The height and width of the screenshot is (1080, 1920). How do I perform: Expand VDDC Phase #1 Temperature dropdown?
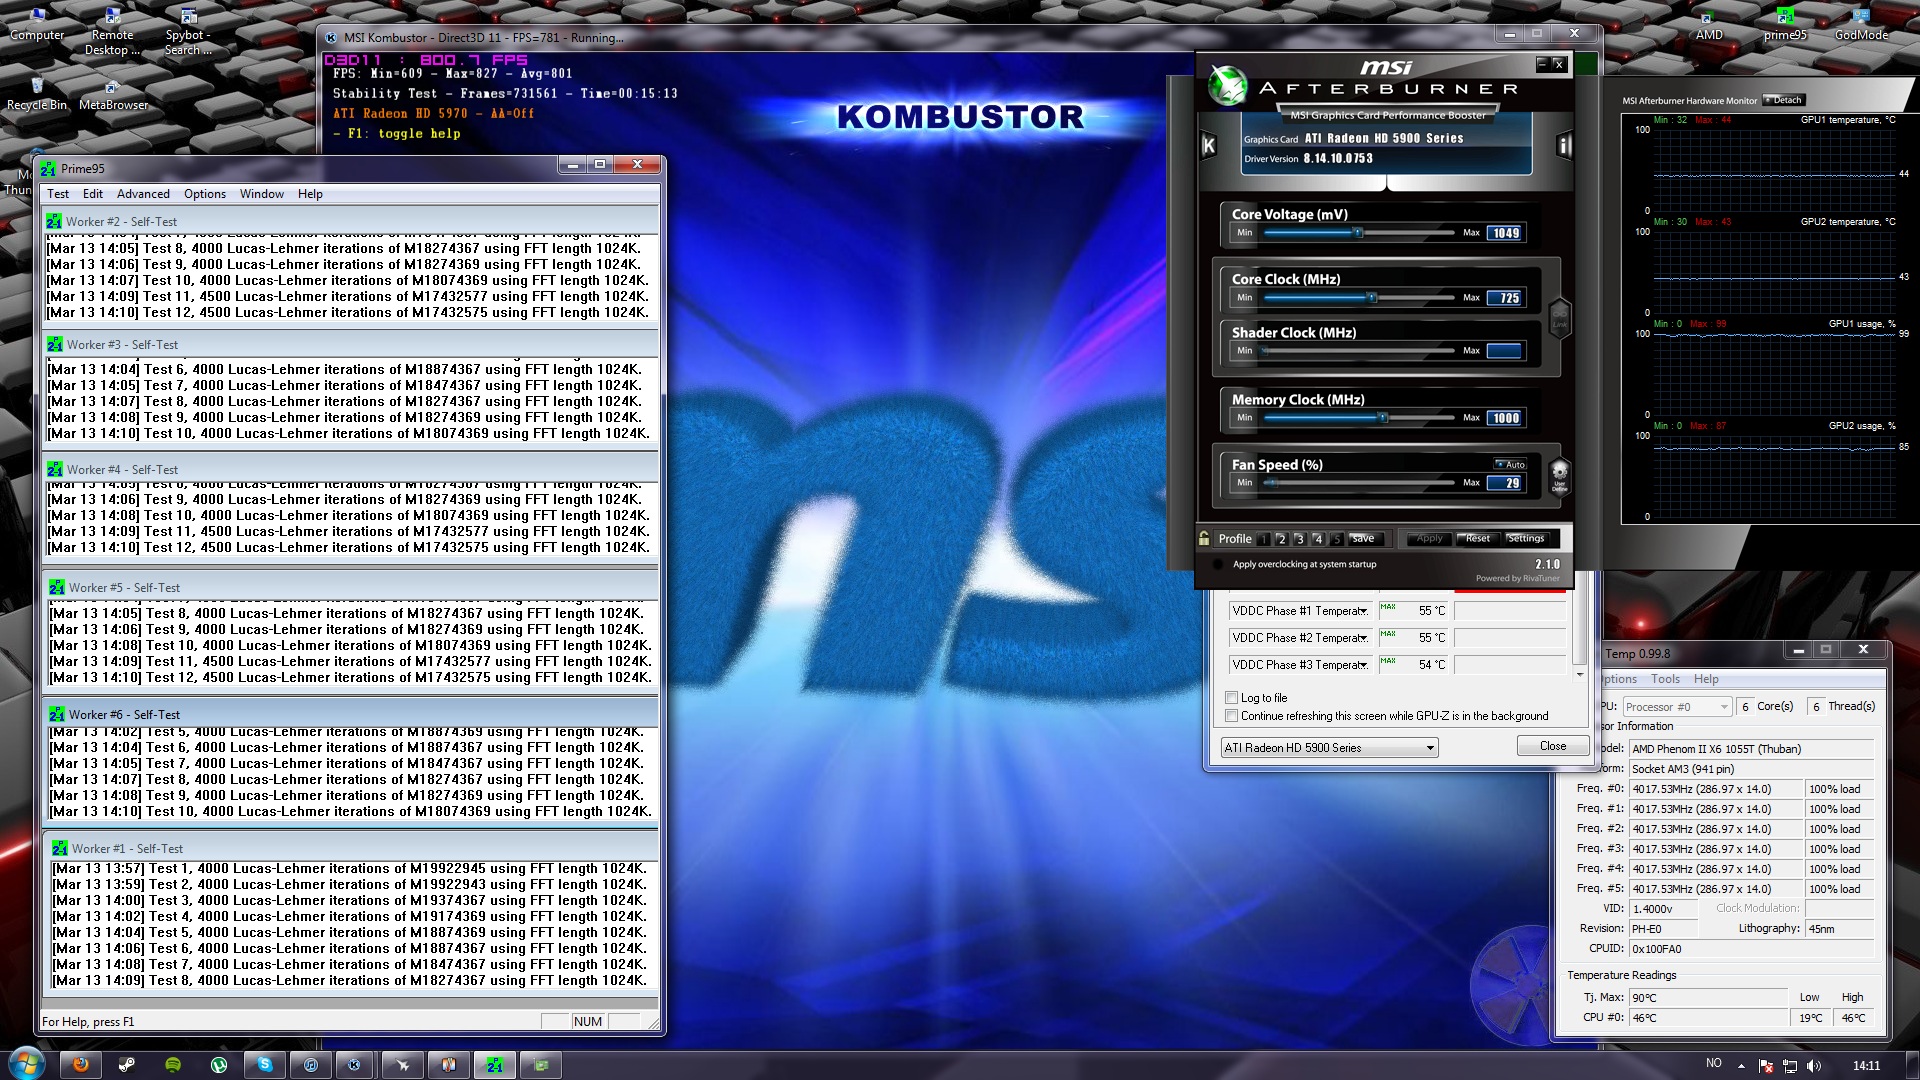pyautogui.click(x=1363, y=611)
